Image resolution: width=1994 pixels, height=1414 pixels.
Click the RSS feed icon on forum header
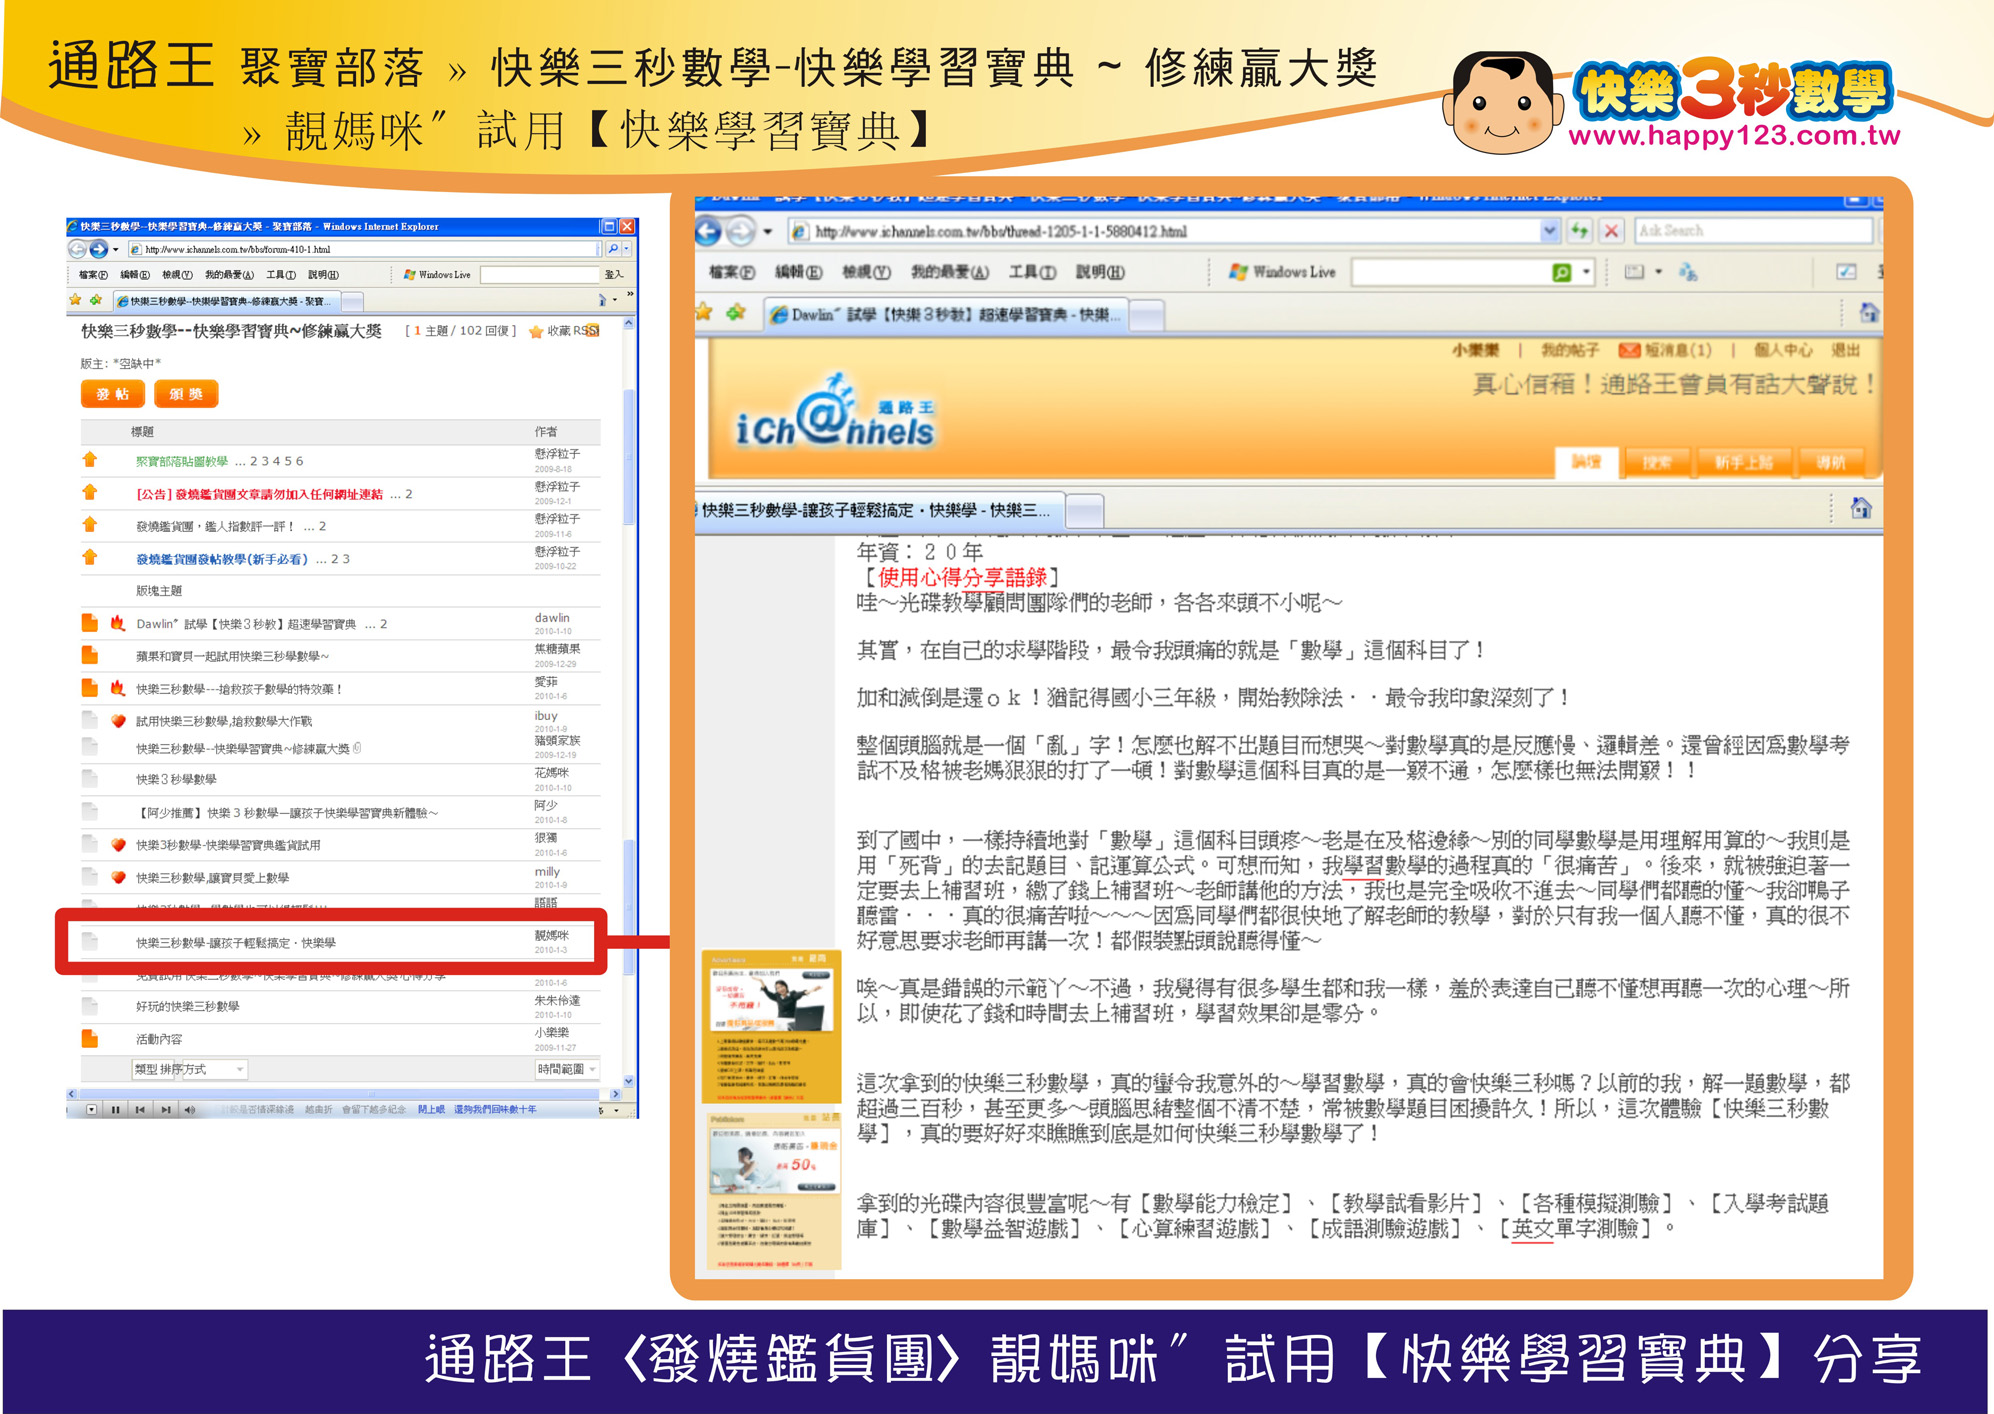pyautogui.click(x=592, y=331)
